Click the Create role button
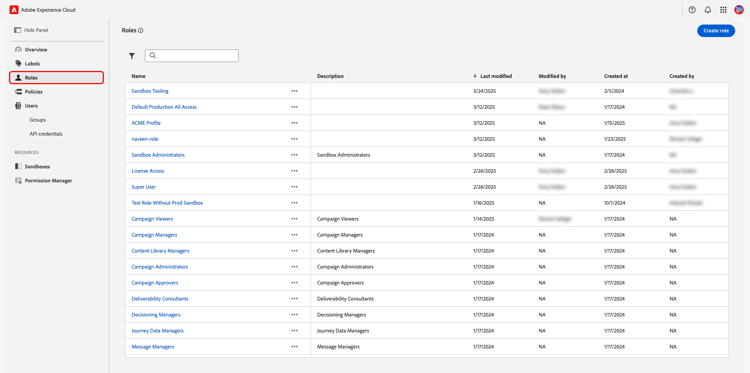The height and width of the screenshot is (373, 750). point(716,31)
